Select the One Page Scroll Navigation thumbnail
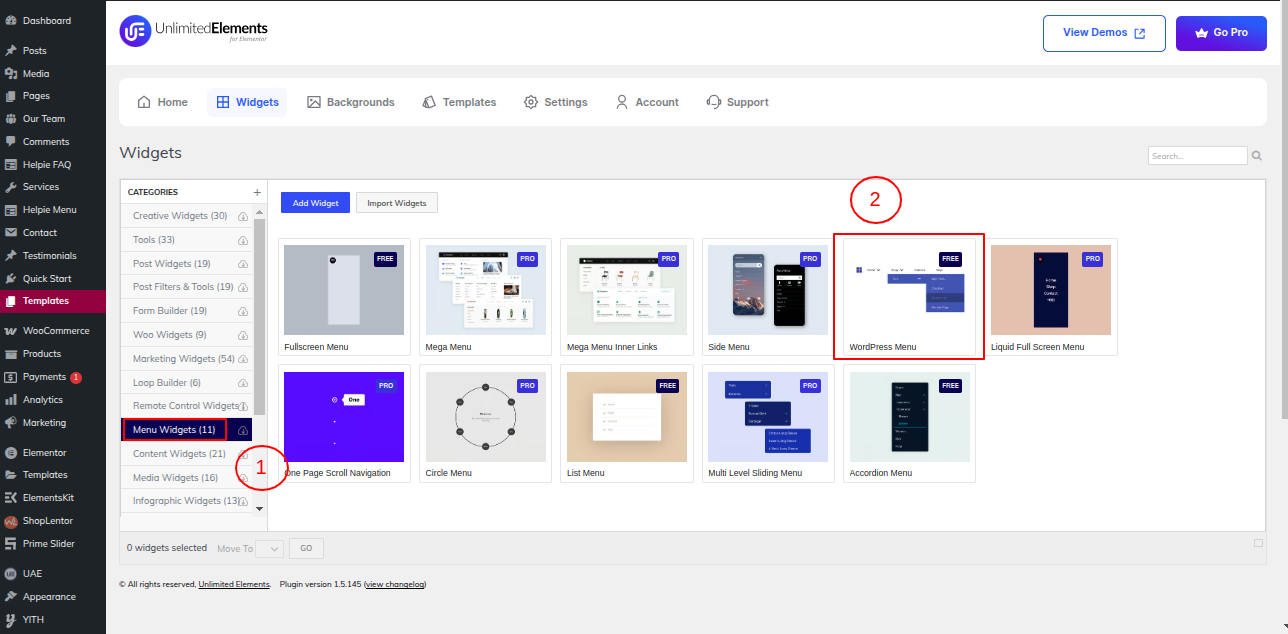1288x634 pixels. (x=344, y=416)
